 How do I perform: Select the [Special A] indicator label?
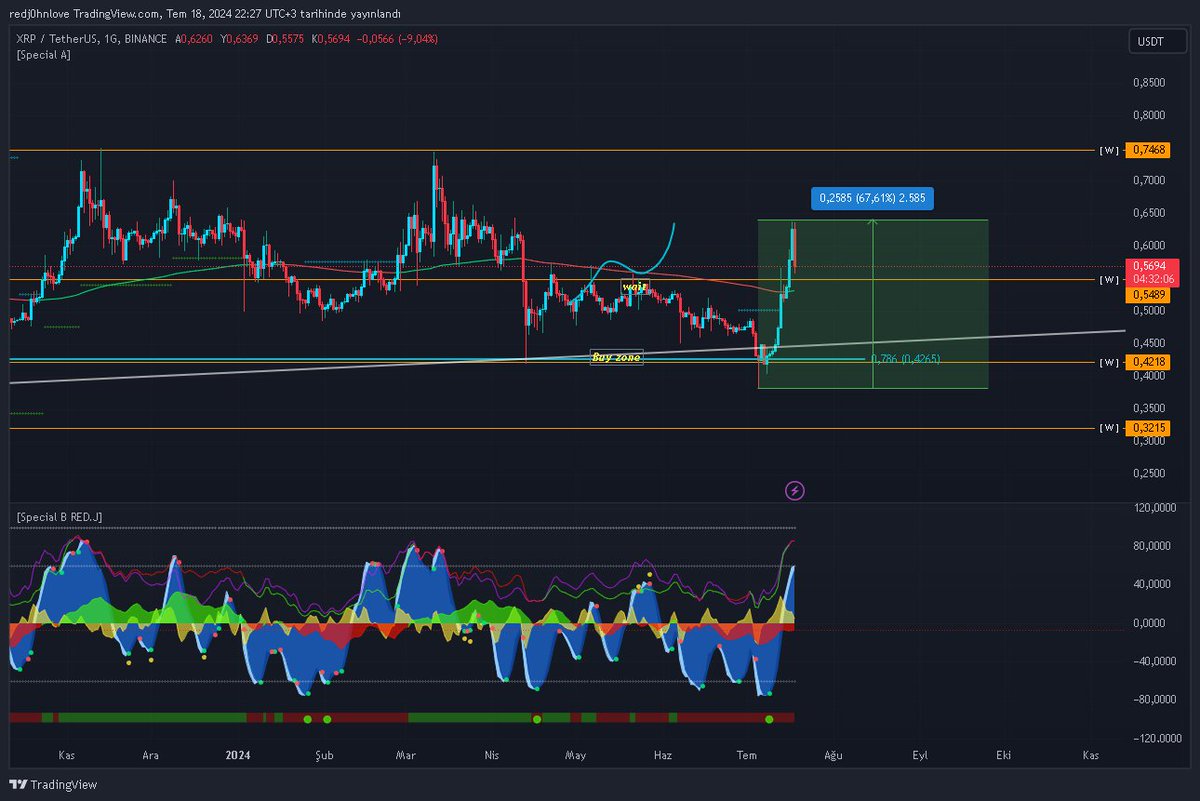click(x=43, y=55)
